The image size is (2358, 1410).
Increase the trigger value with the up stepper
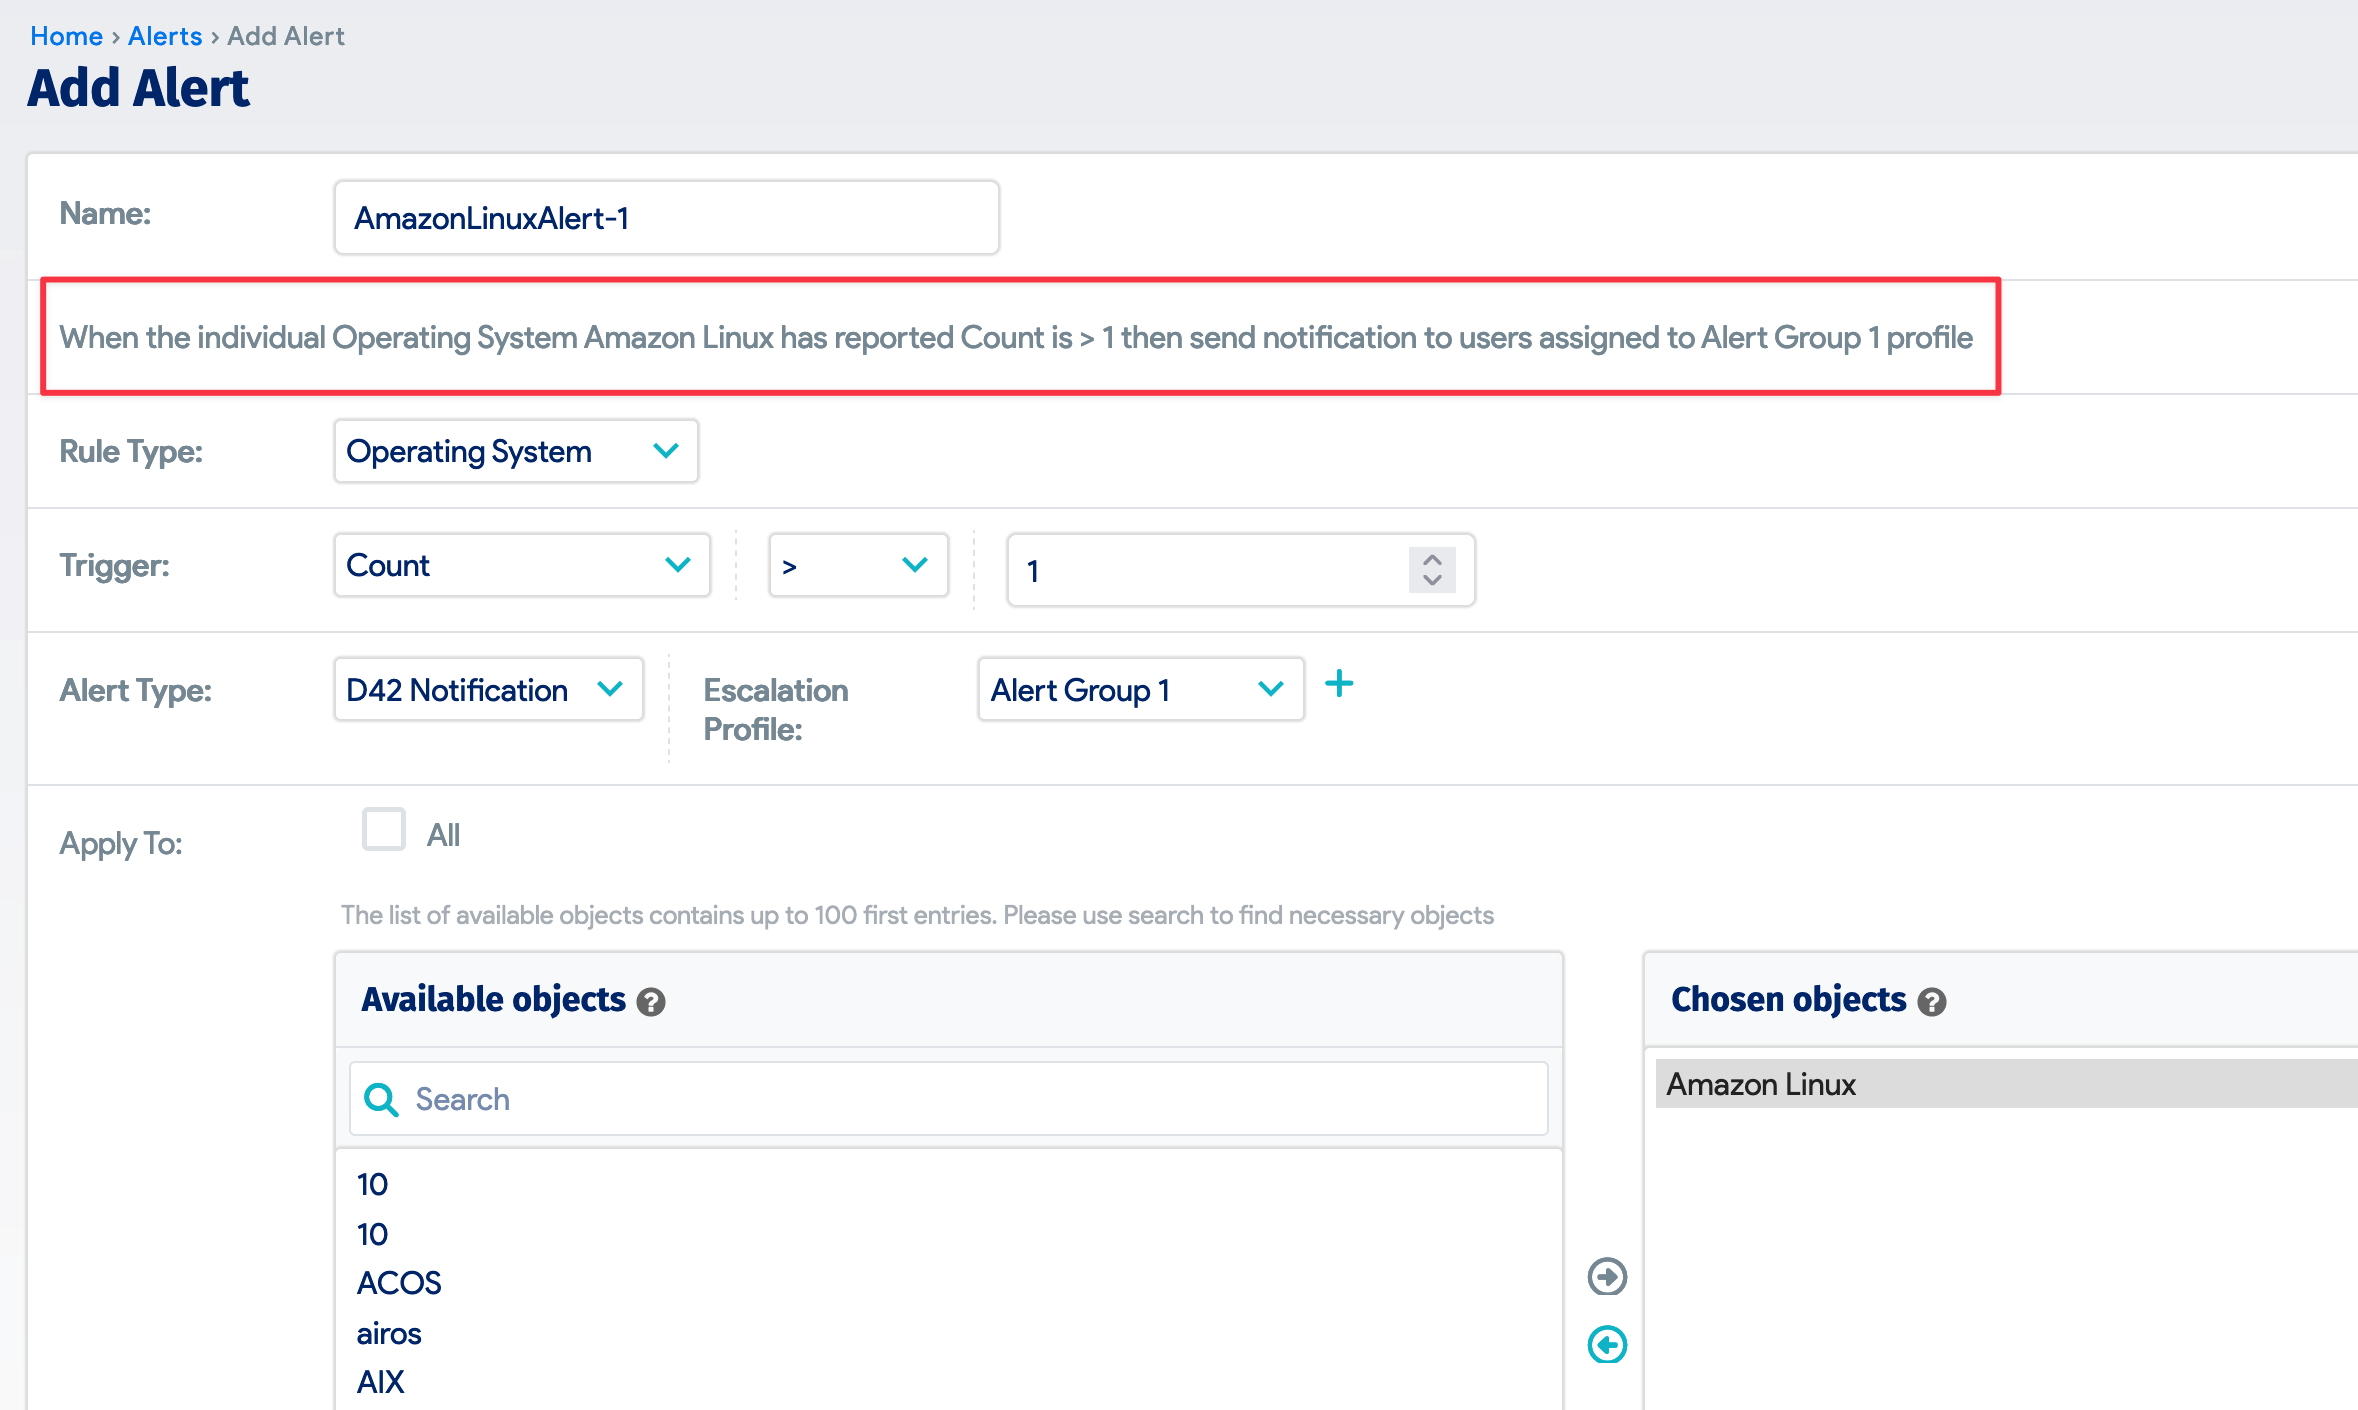(1432, 560)
